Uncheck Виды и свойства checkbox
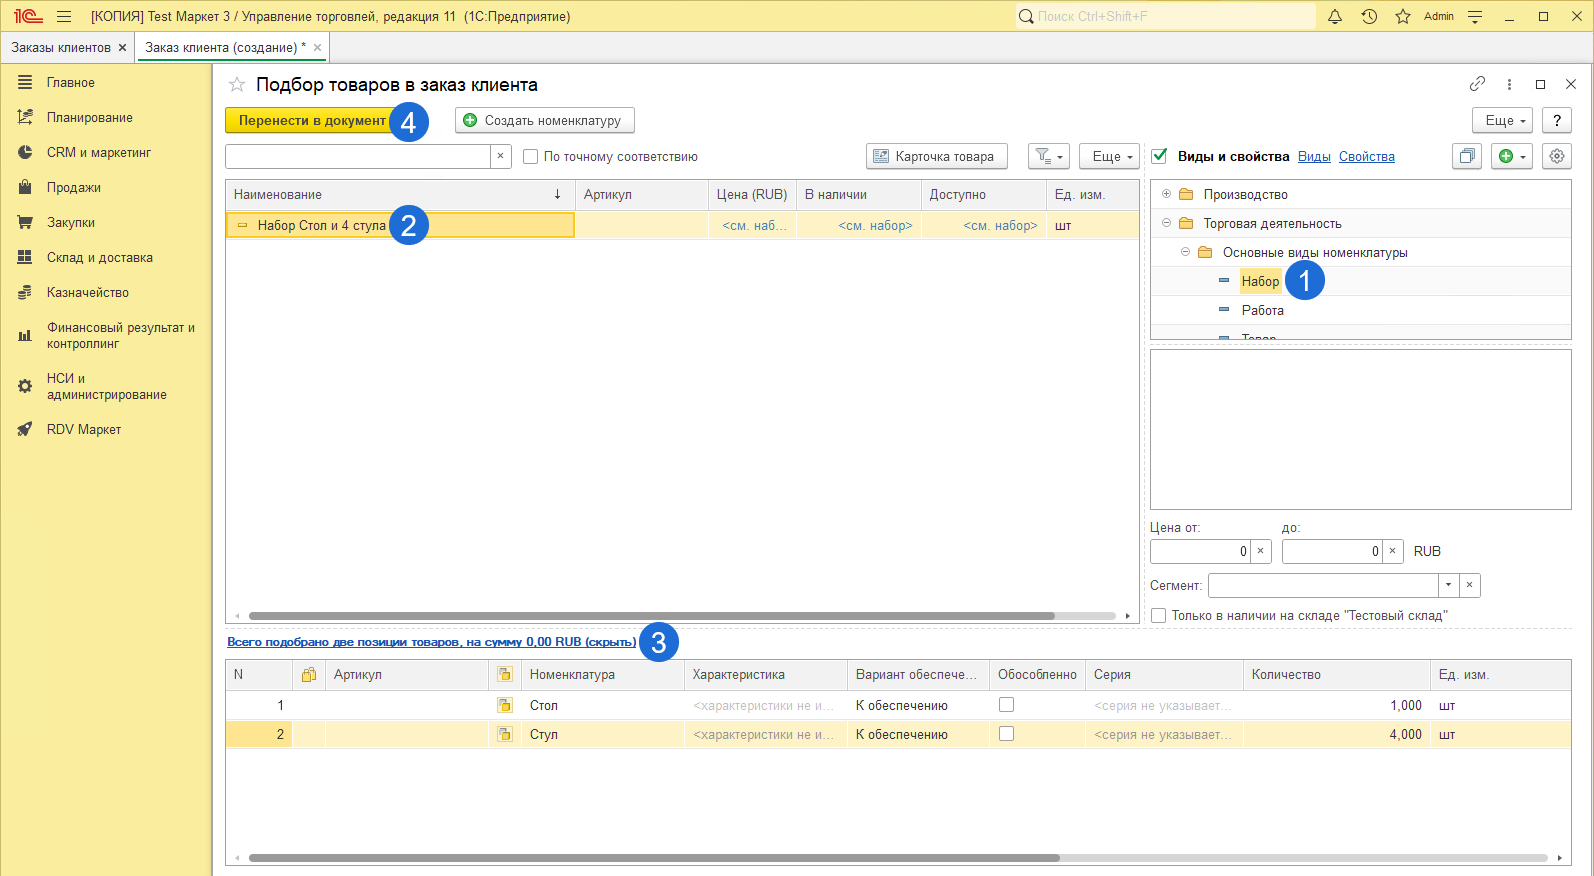Screen dimensions: 1594x876 coord(1160,156)
